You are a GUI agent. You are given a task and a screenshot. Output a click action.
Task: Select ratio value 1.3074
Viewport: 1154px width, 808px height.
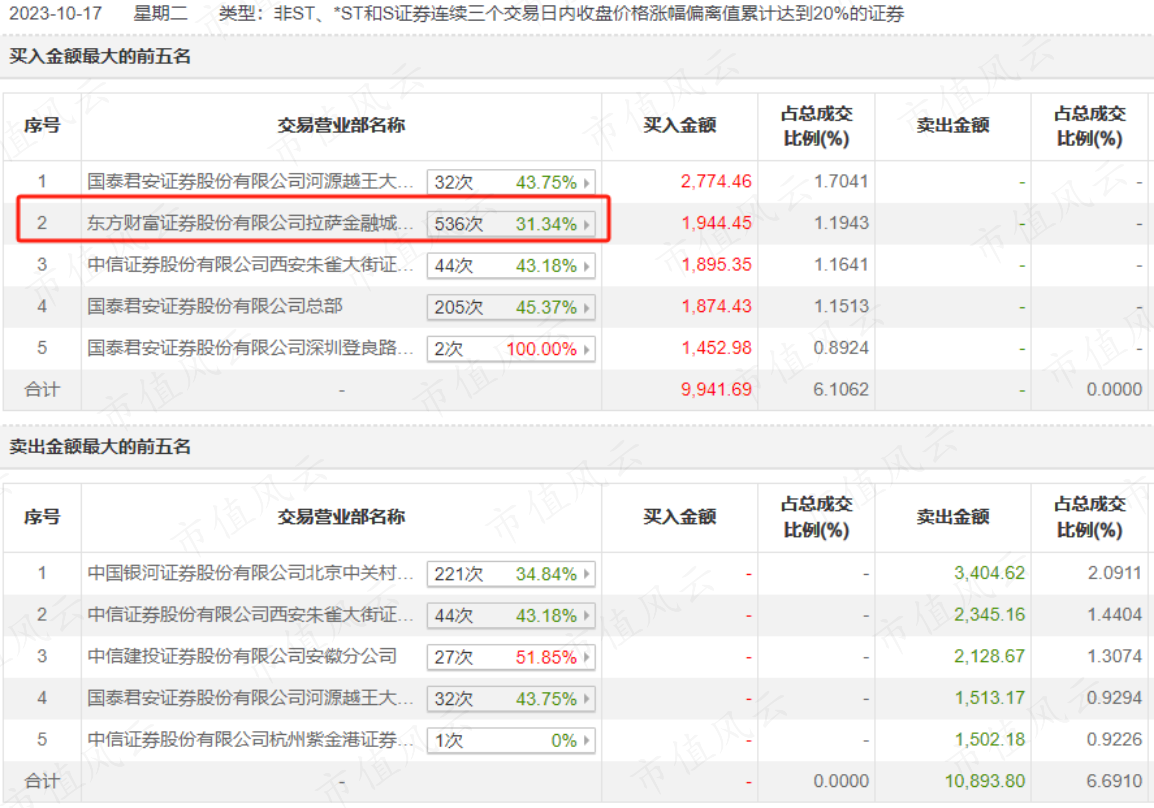1115,656
